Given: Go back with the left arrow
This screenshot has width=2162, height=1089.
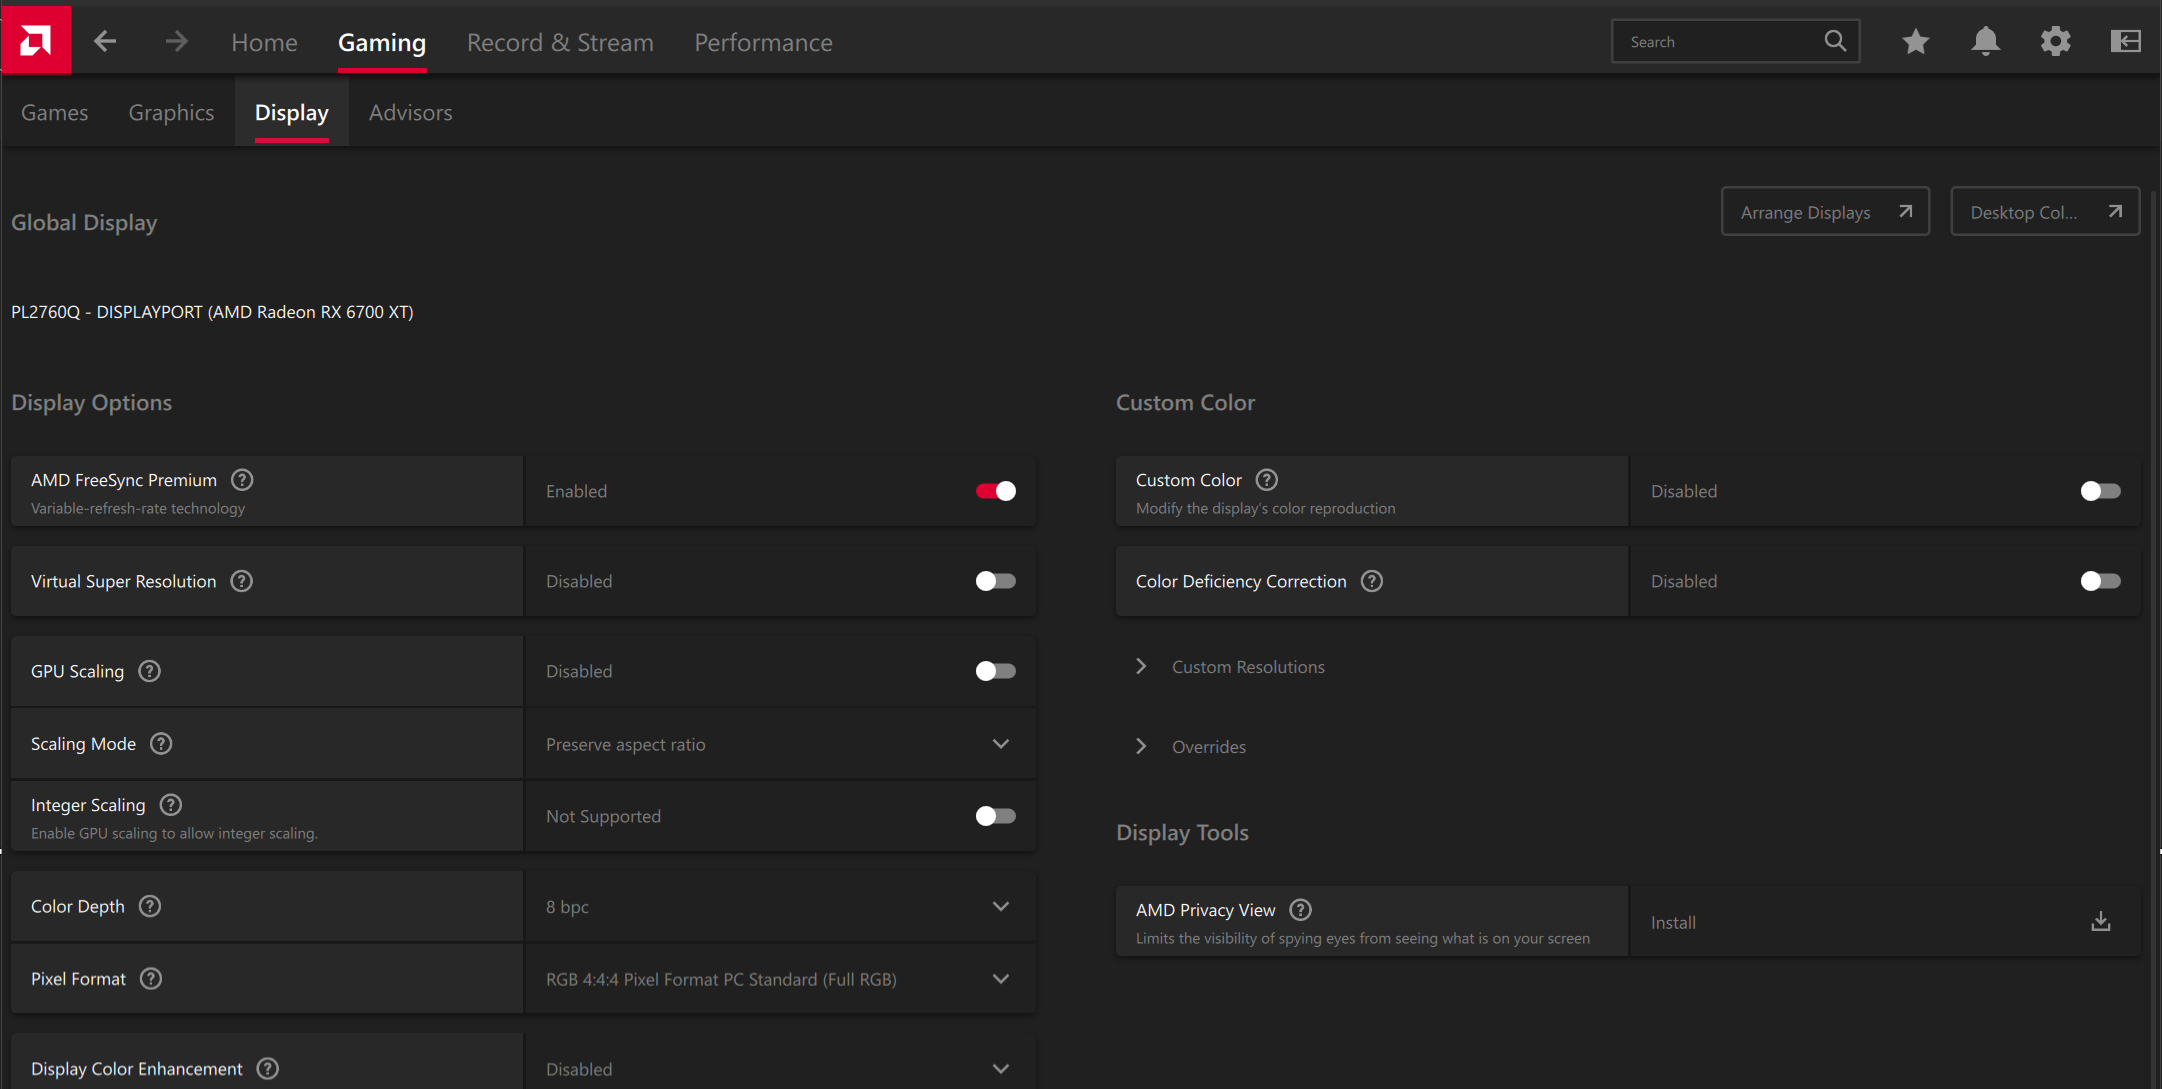Looking at the screenshot, I should click(105, 41).
